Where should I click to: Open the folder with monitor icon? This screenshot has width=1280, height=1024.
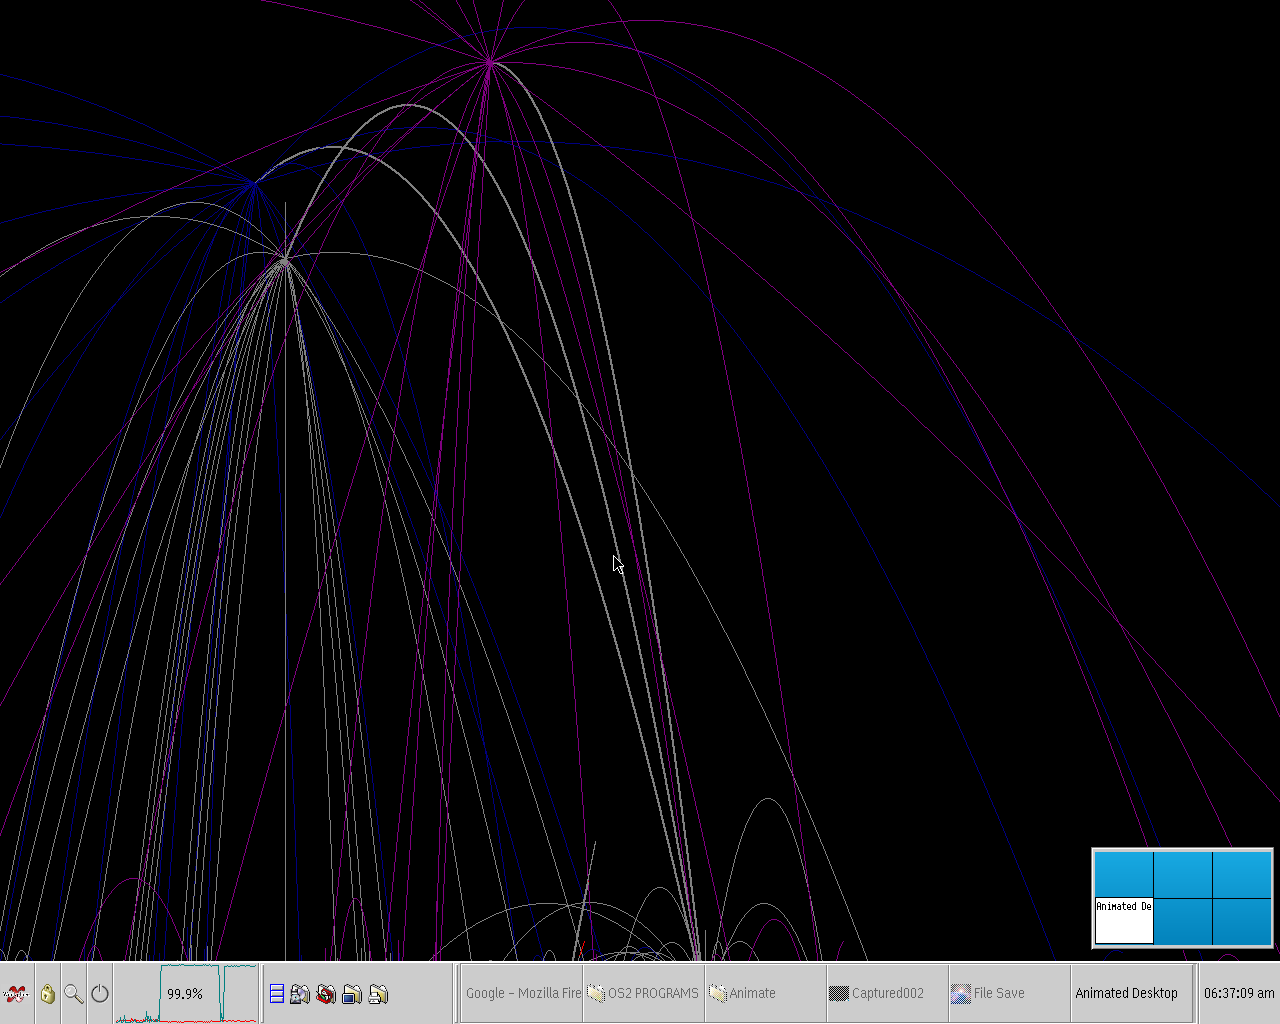352,994
